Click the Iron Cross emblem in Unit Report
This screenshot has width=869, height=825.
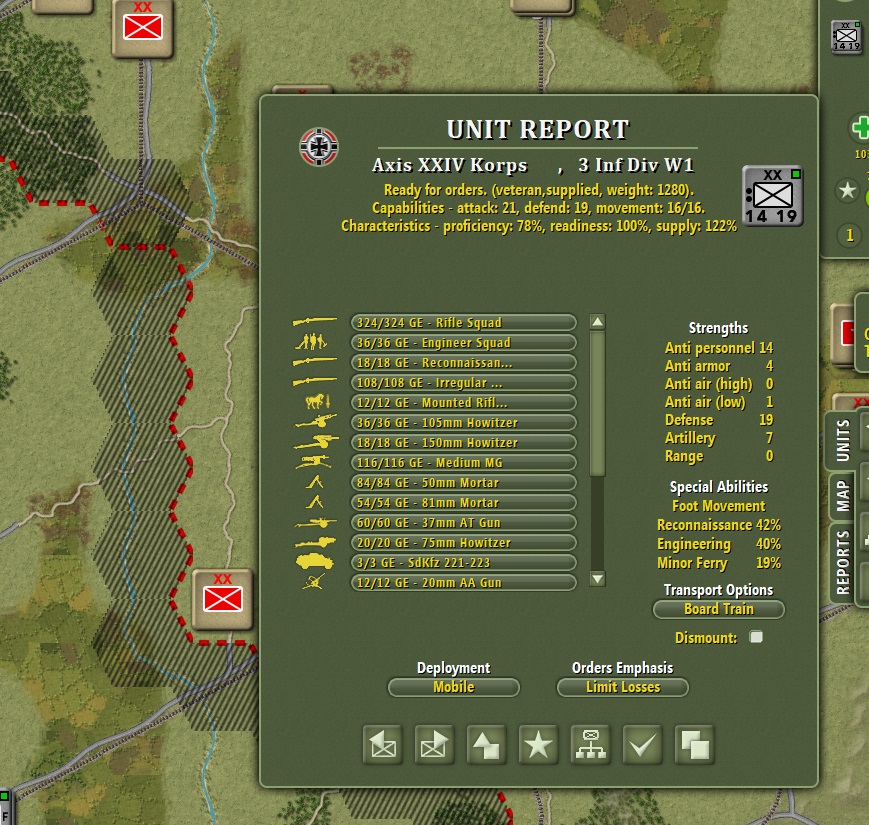coord(319,147)
